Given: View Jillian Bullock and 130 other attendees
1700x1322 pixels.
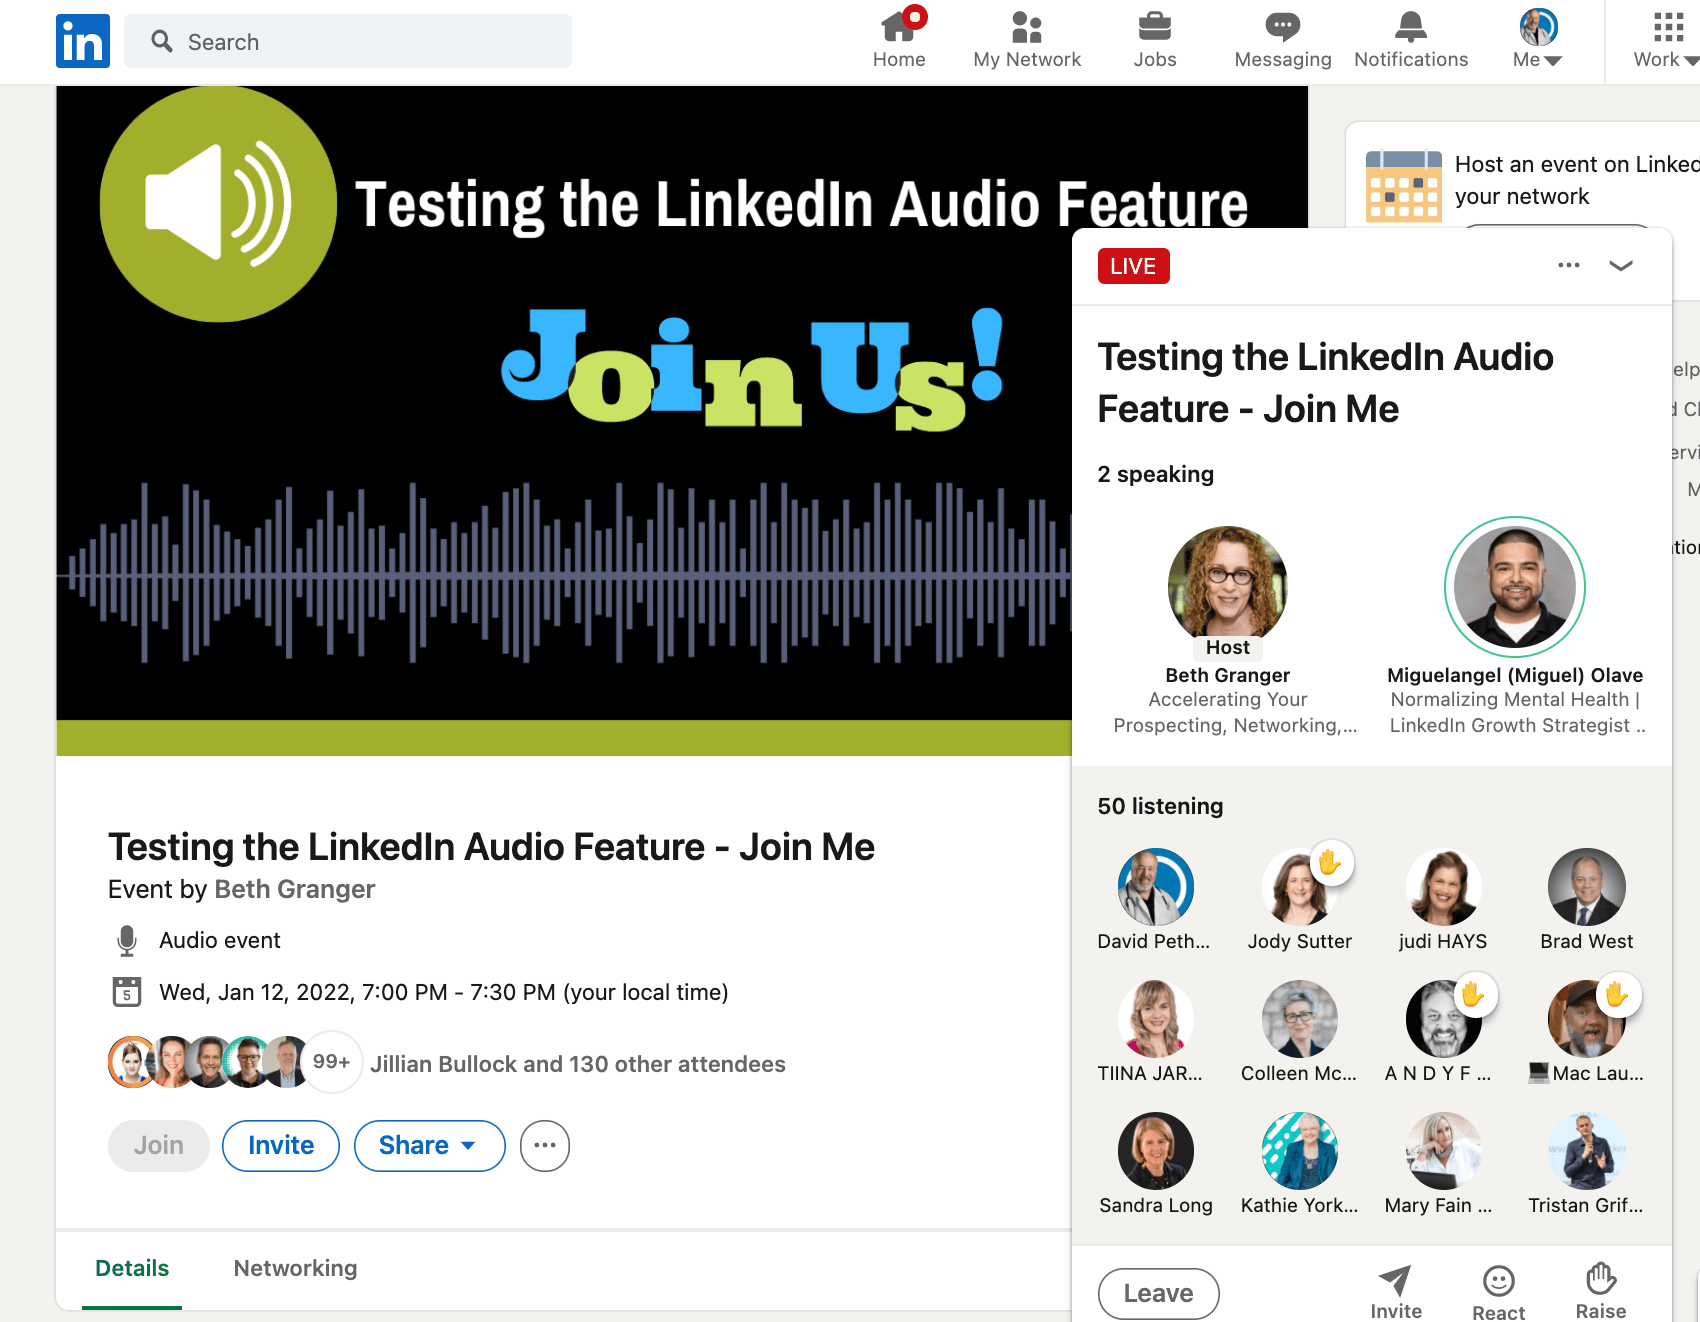Looking at the screenshot, I should (578, 1064).
